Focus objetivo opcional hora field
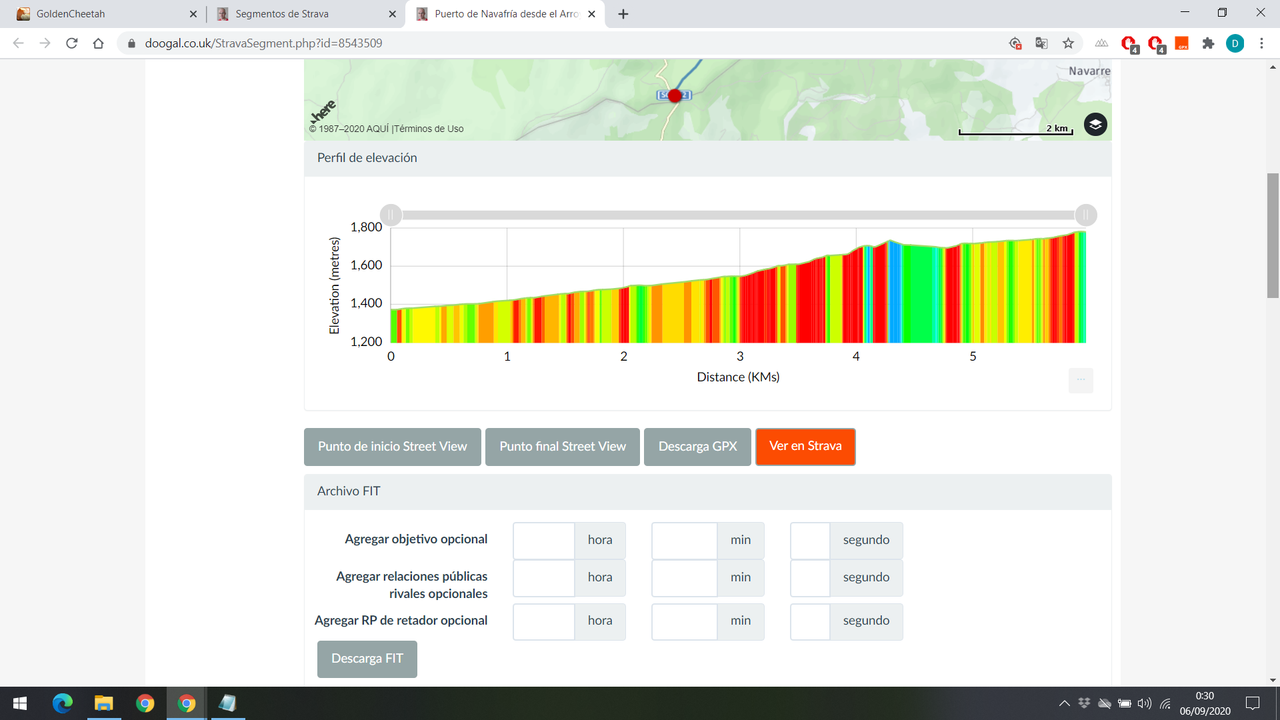 click(x=543, y=540)
